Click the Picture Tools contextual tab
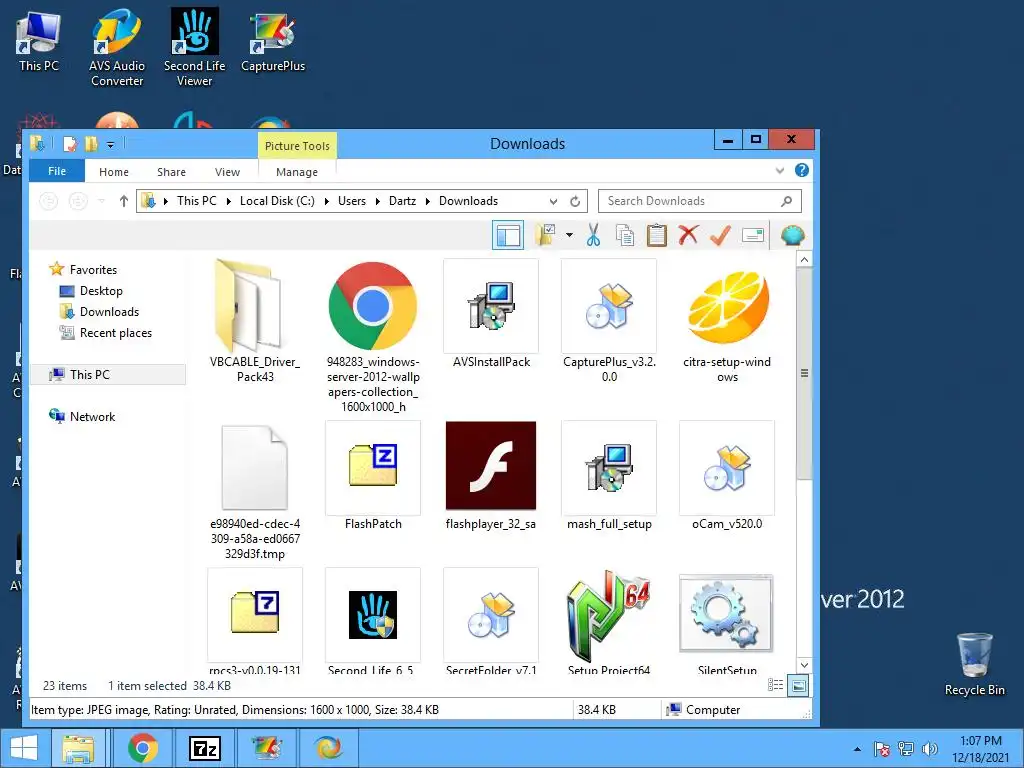This screenshot has width=1024, height=768. pos(297,146)
